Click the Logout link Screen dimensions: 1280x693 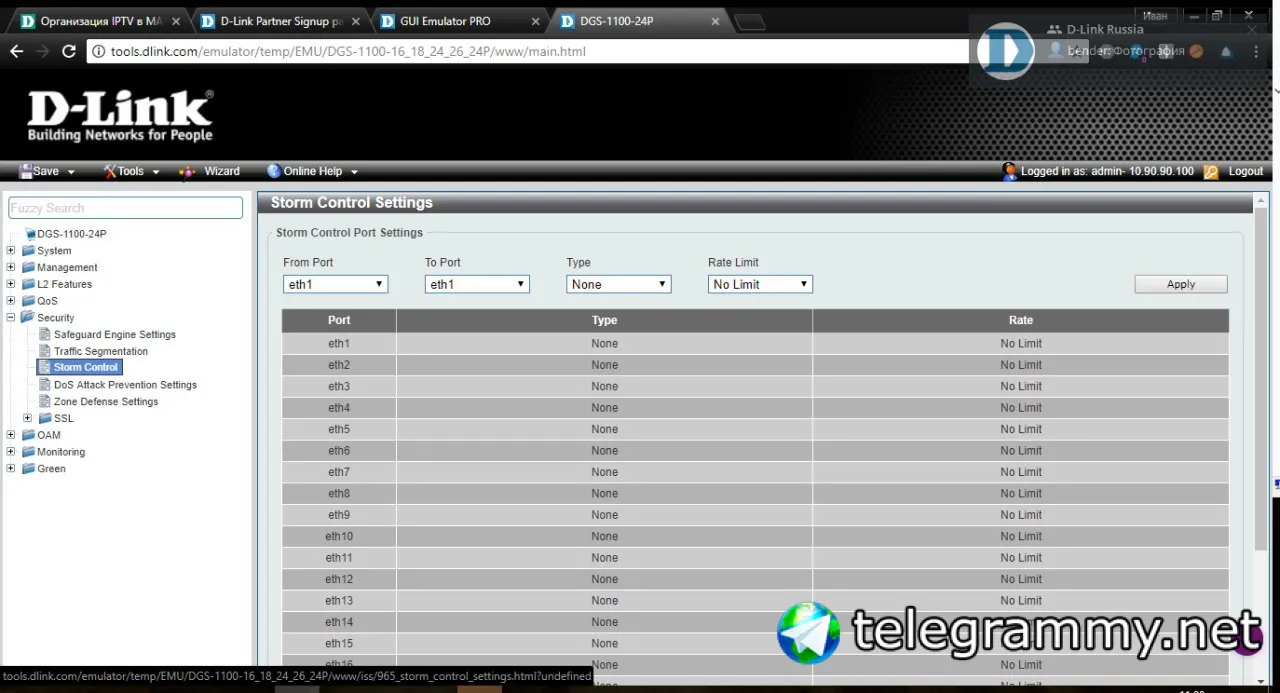[1246, 171]
